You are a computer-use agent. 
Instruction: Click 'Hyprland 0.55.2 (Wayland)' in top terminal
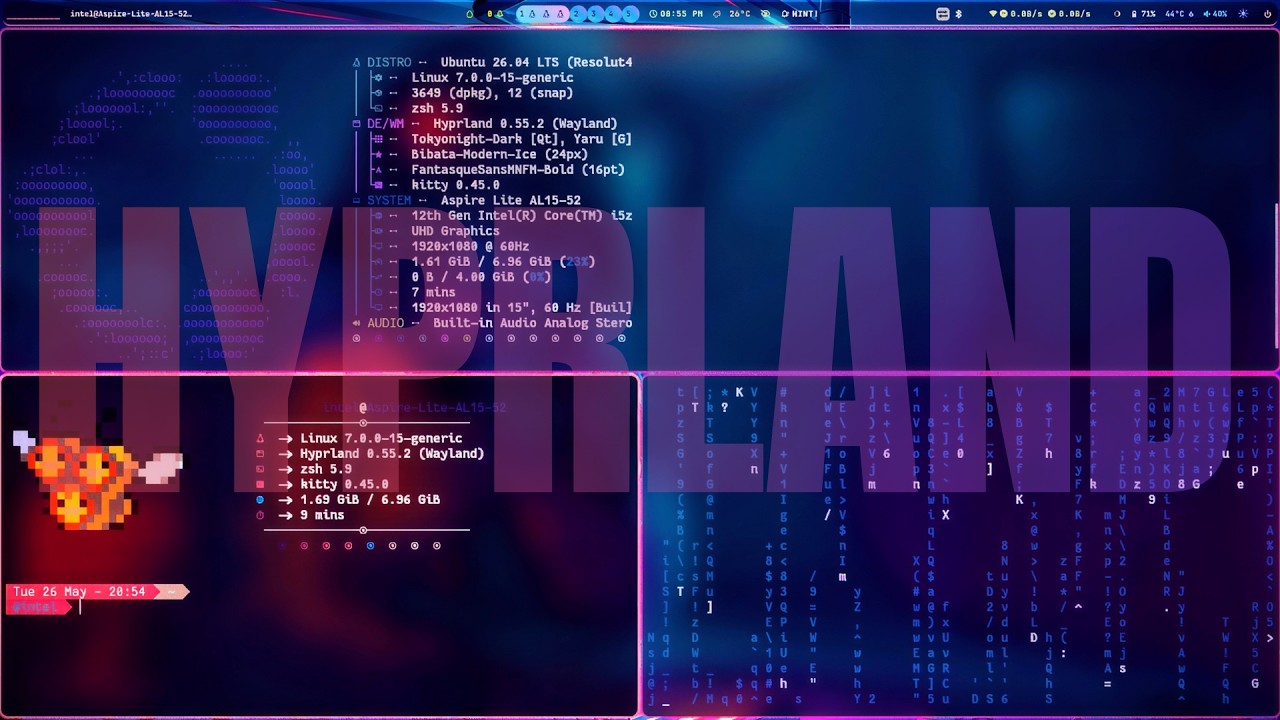[x=525, y=124]
